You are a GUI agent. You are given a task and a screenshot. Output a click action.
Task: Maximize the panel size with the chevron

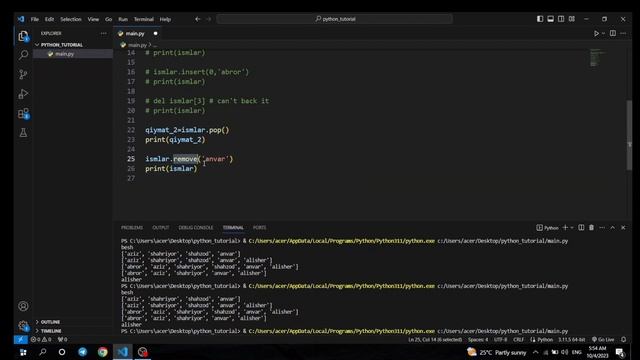click(x=613, y=227)
